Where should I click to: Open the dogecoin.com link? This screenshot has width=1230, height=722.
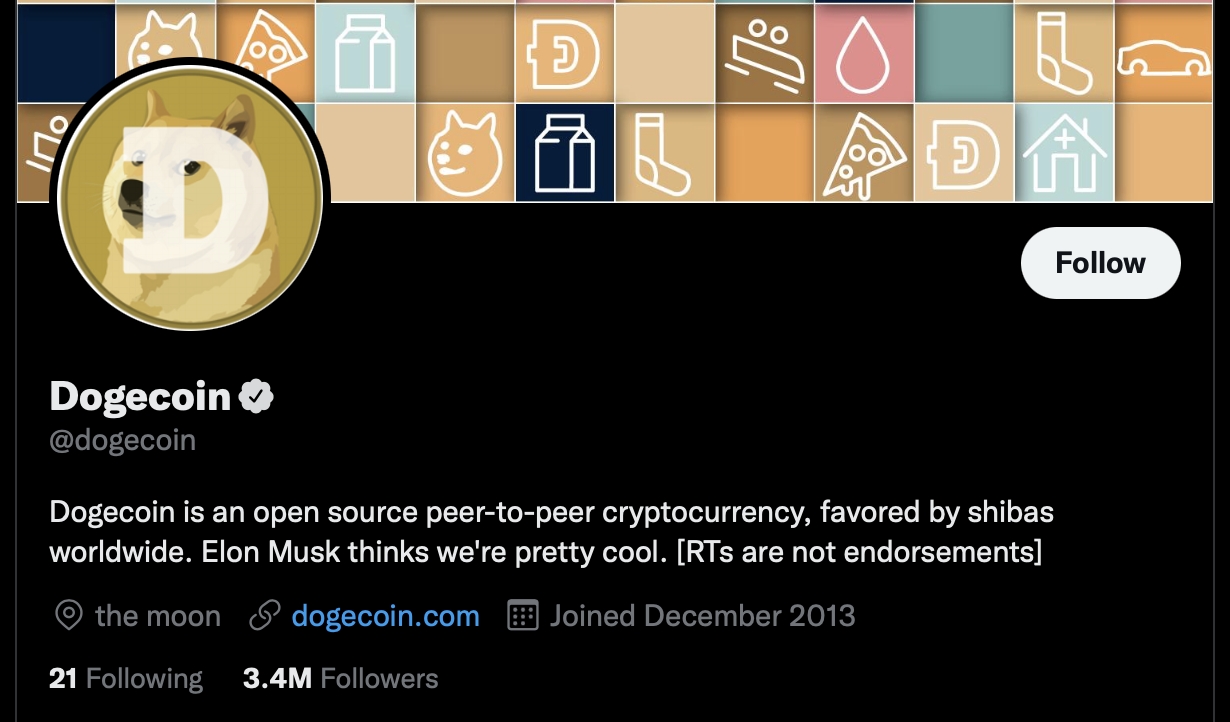pyautogui.click(x=385, y=616)
